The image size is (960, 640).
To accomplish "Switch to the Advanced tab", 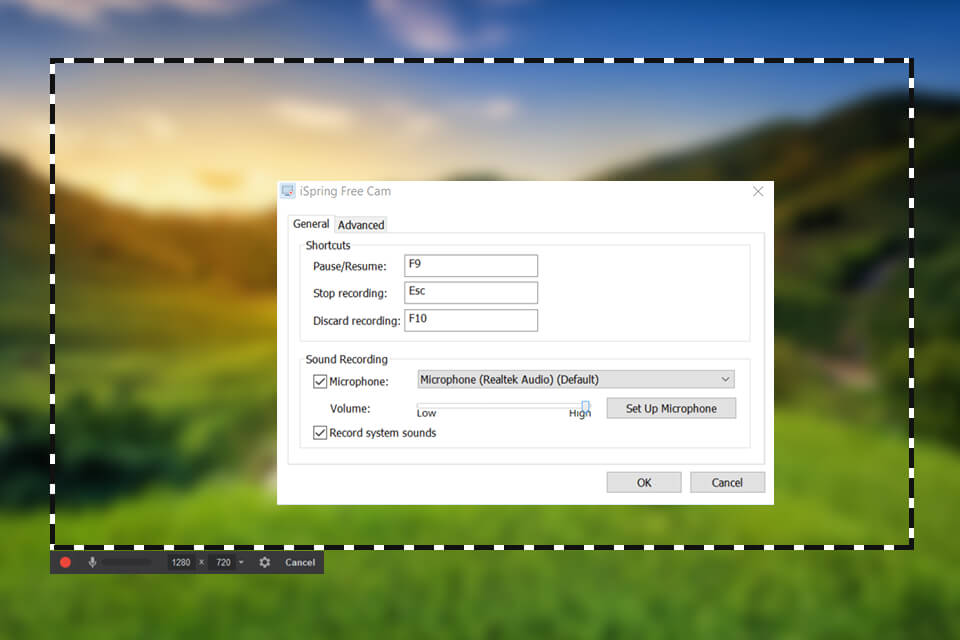I will pos(361,225).
